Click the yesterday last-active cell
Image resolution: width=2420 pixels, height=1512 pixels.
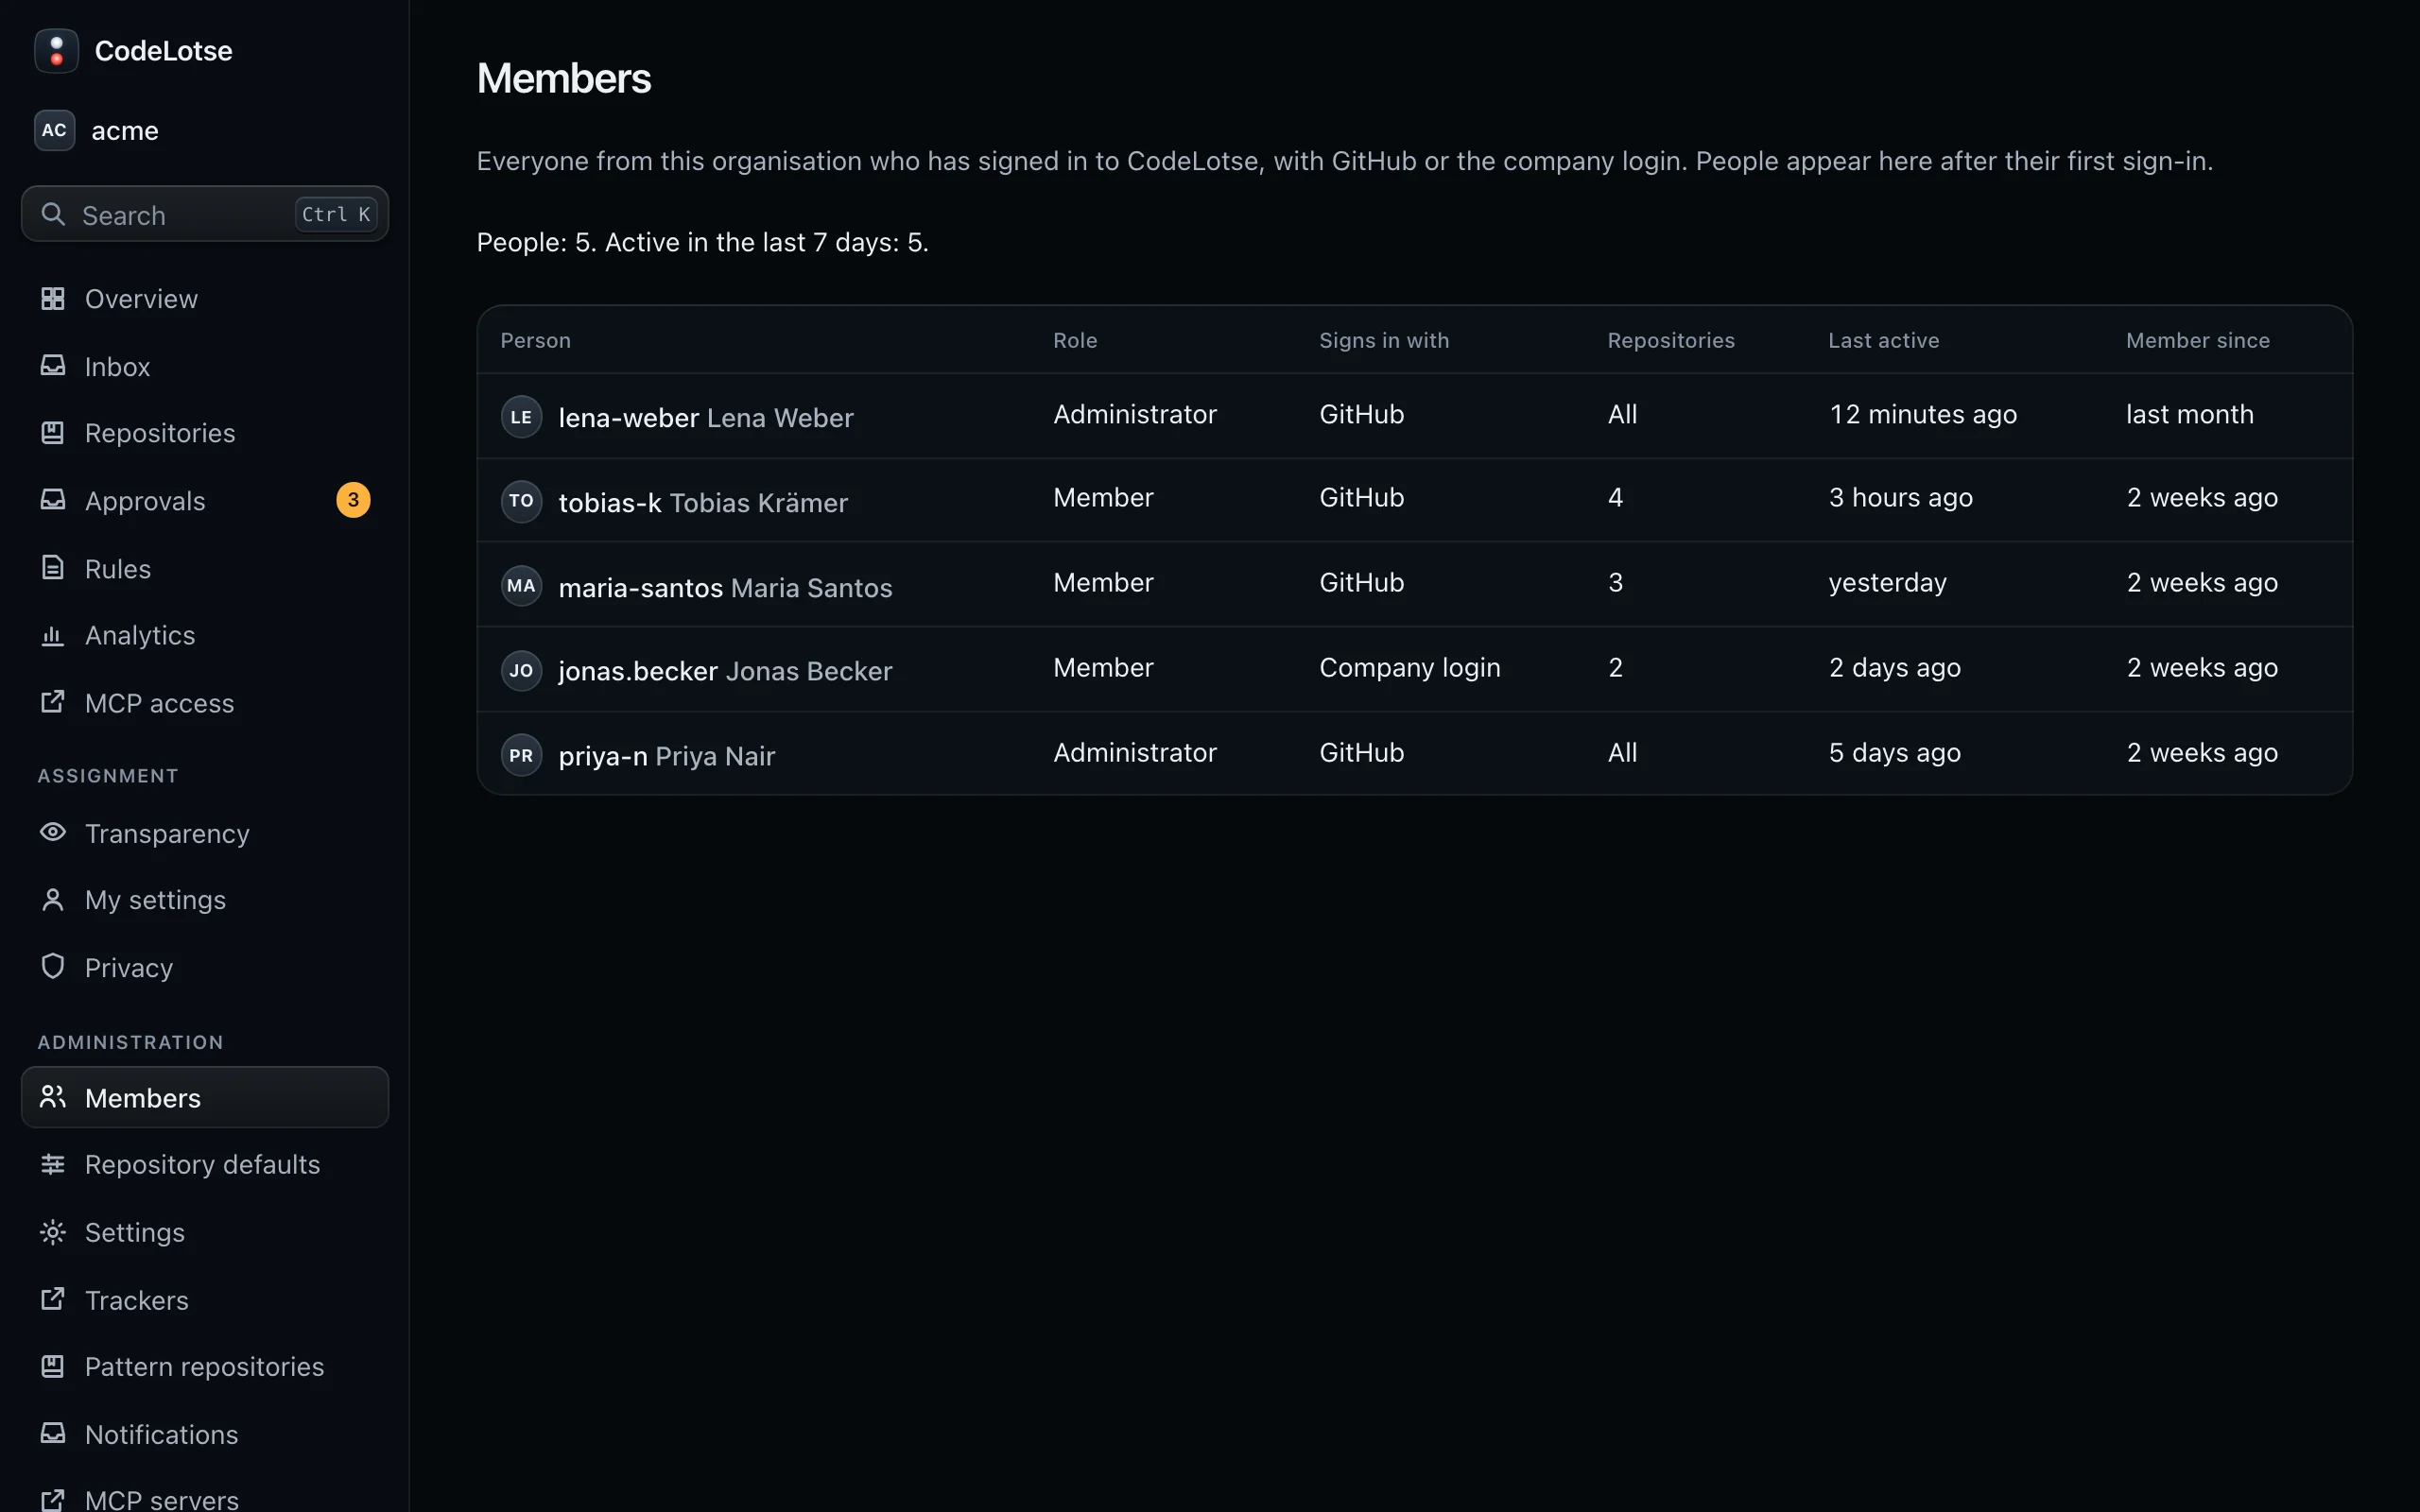tap(1888, 583)
